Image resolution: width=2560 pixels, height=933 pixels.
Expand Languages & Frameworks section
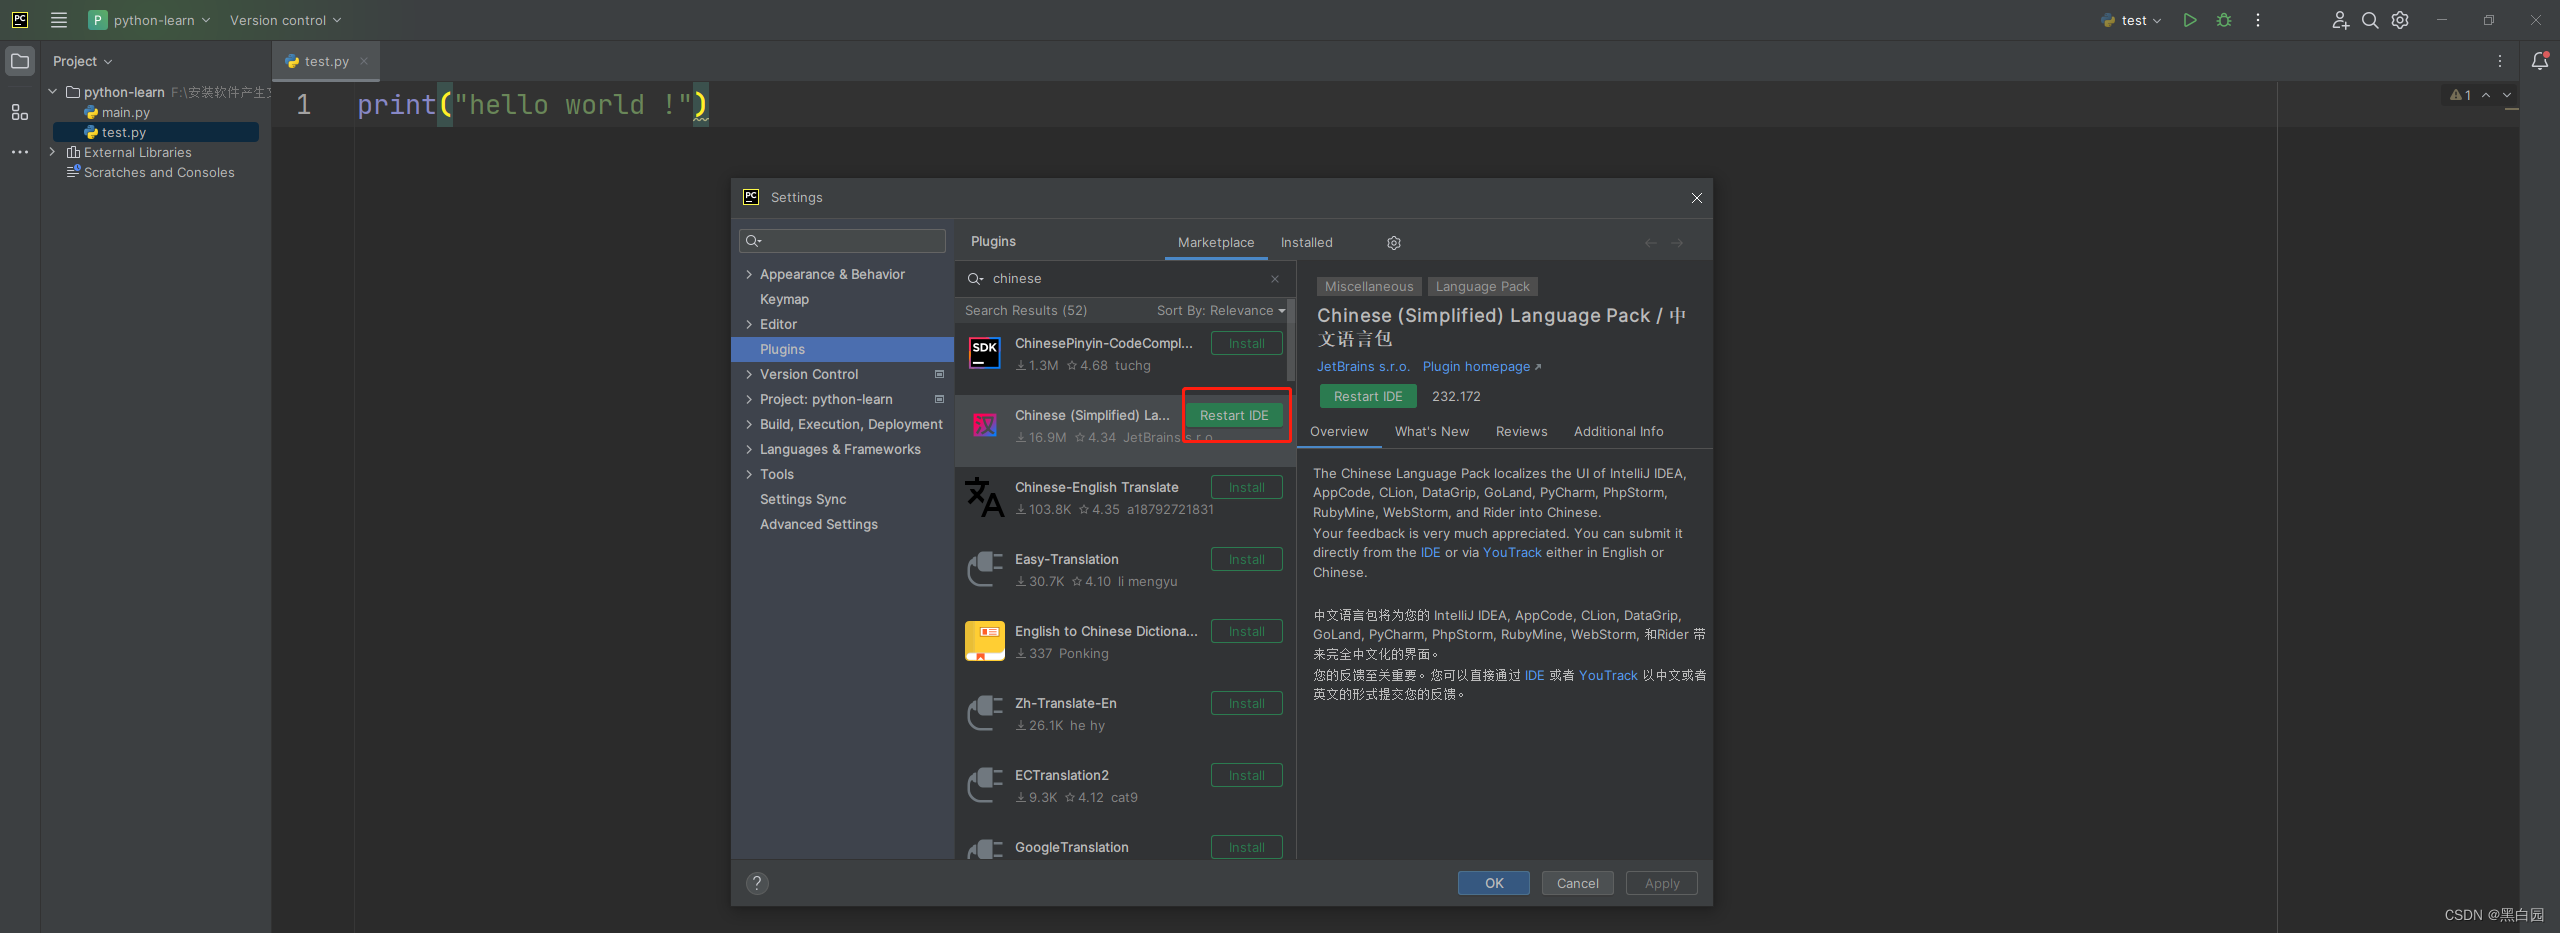[749, 449]
